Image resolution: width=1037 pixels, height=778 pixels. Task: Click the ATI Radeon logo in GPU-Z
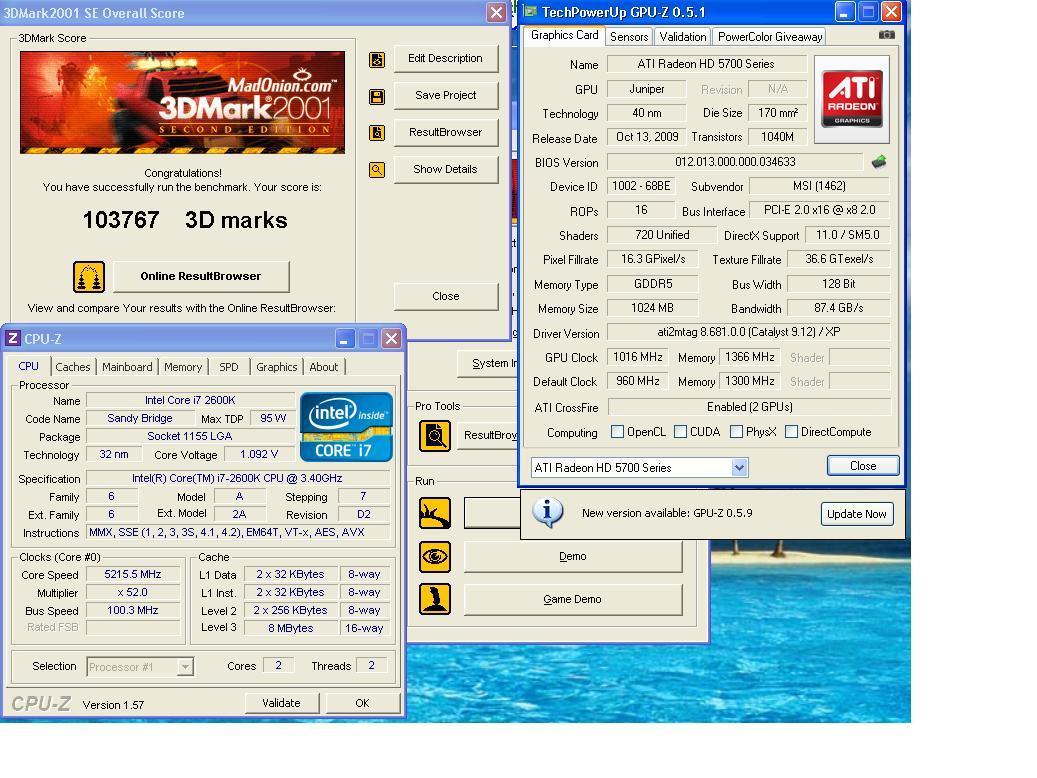[x=852, y=99]
